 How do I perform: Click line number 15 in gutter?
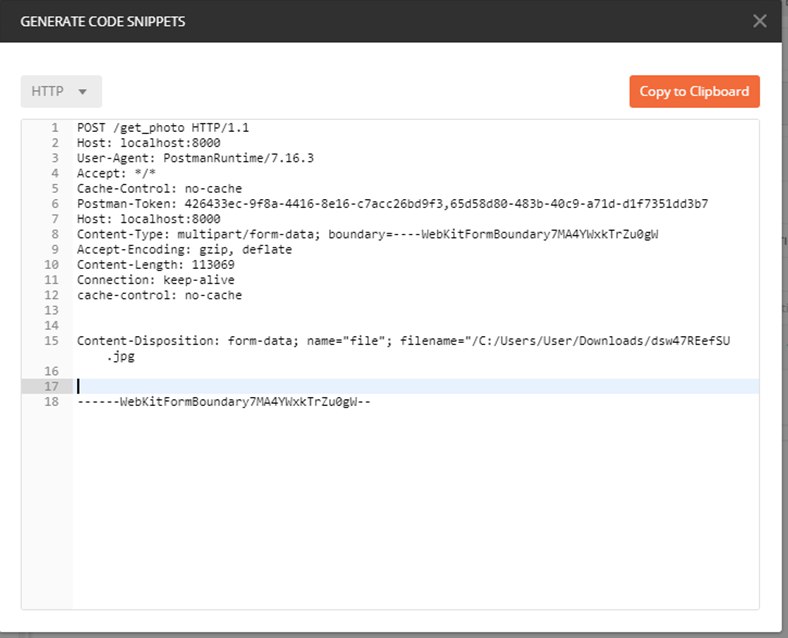pyautogui.click(x=51, y=341)
